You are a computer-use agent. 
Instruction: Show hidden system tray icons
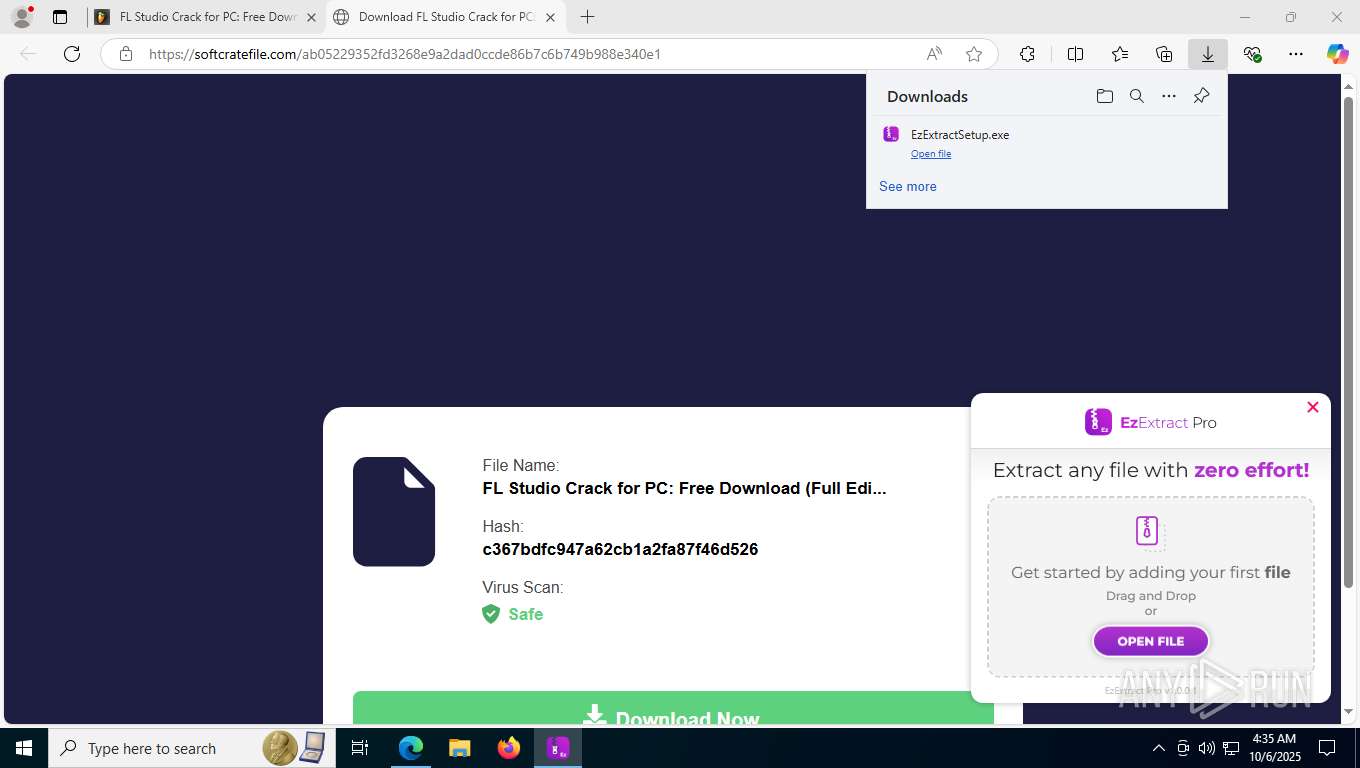[1159, 748]
